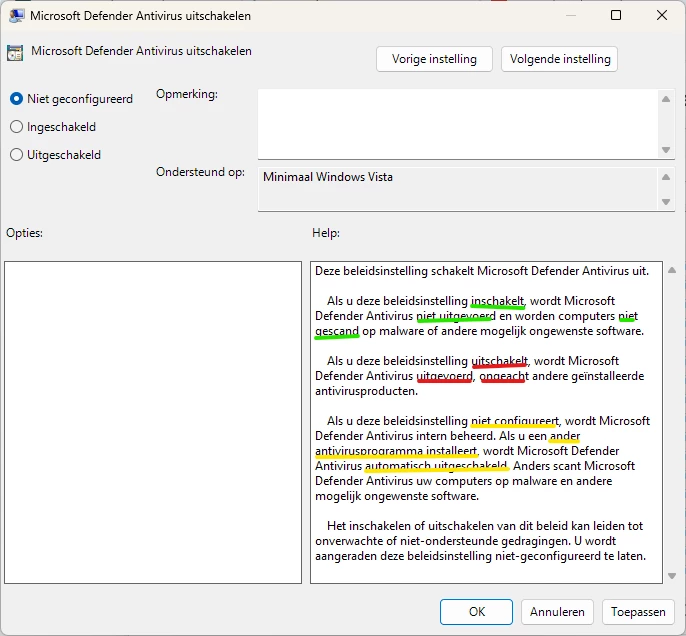Click the 'Ondersteund op:' label
The height and width of the screenshot is (636, 686).
tap(200, 172)
